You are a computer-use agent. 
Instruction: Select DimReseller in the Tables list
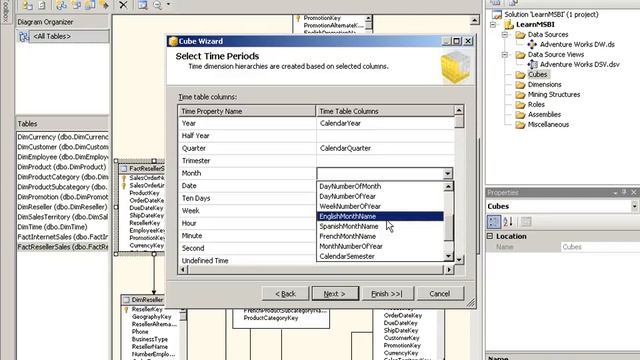(x=63, y=207)
